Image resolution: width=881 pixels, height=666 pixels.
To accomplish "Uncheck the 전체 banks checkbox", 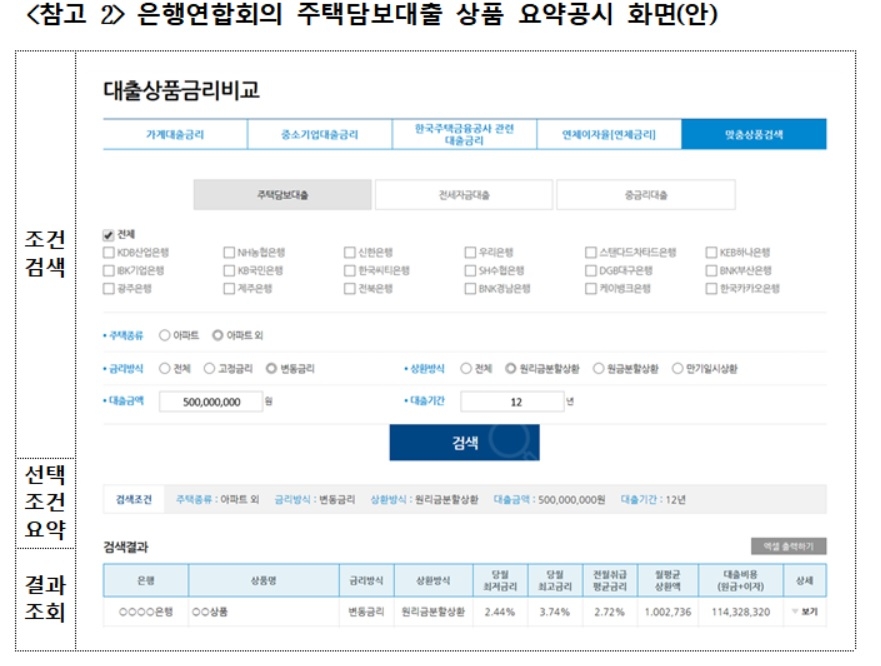I will (x=109, y=234).
